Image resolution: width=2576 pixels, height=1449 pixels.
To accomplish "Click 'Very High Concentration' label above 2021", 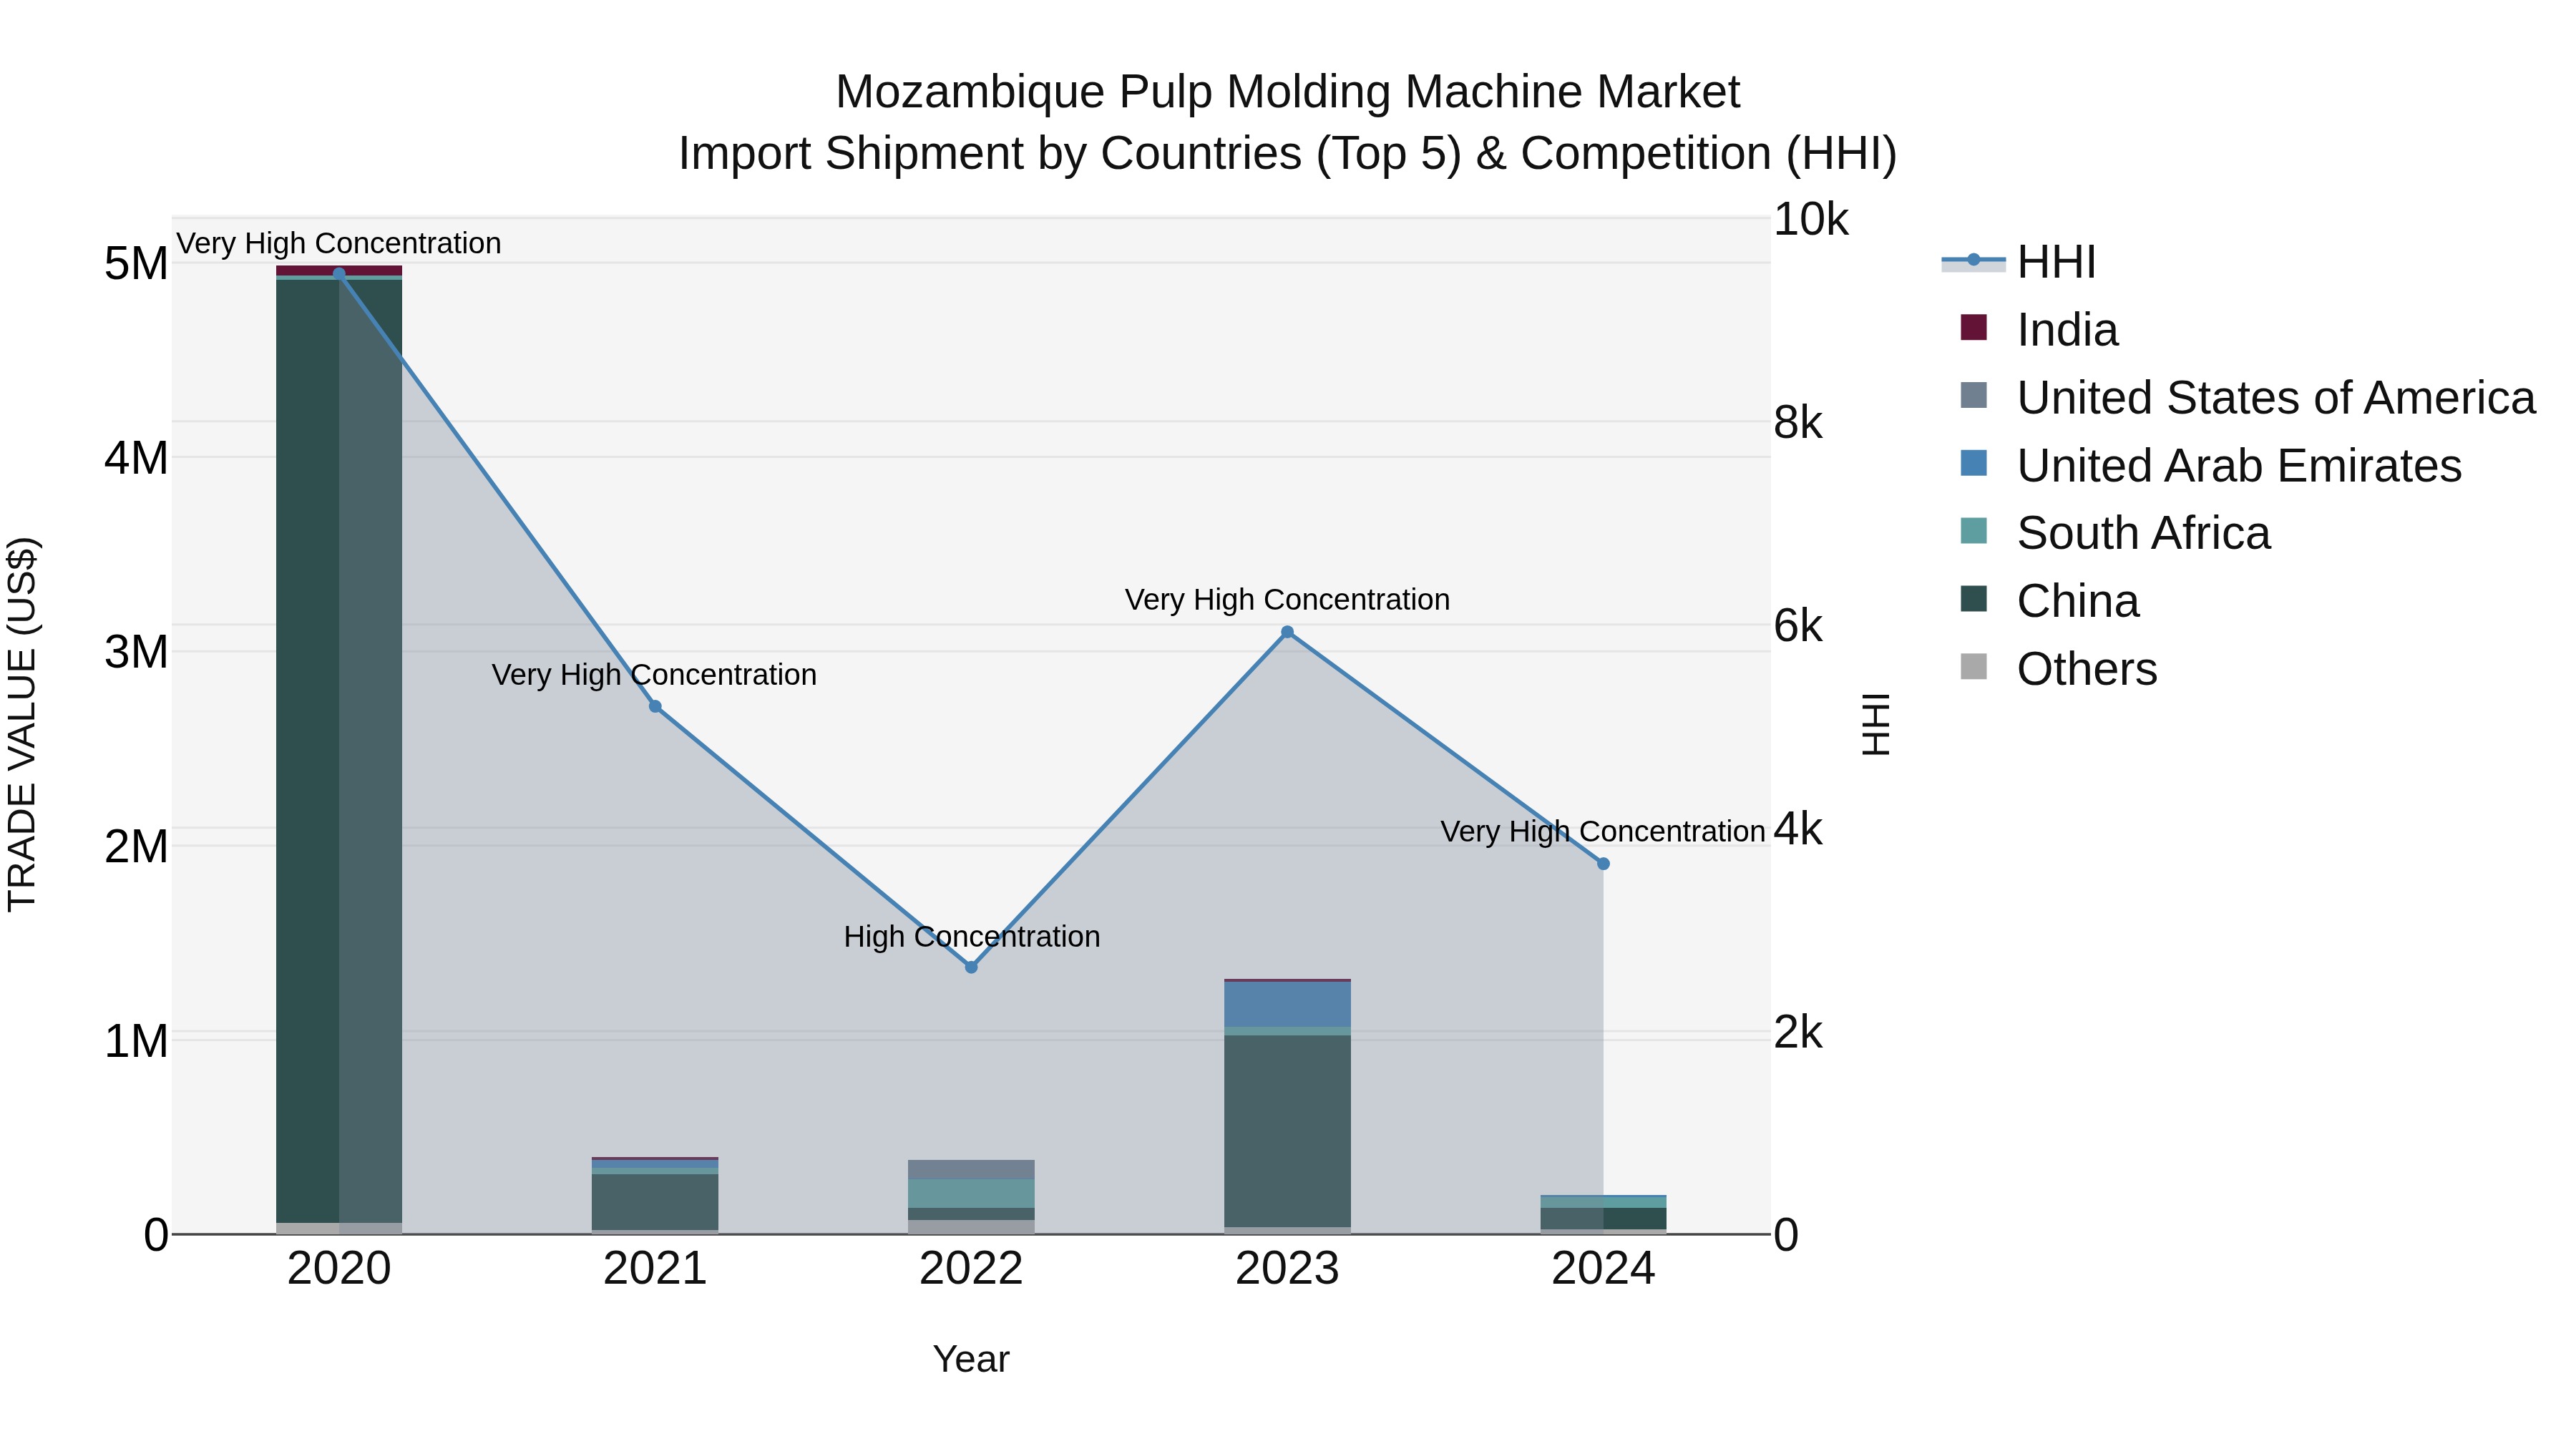I will 654,675.
